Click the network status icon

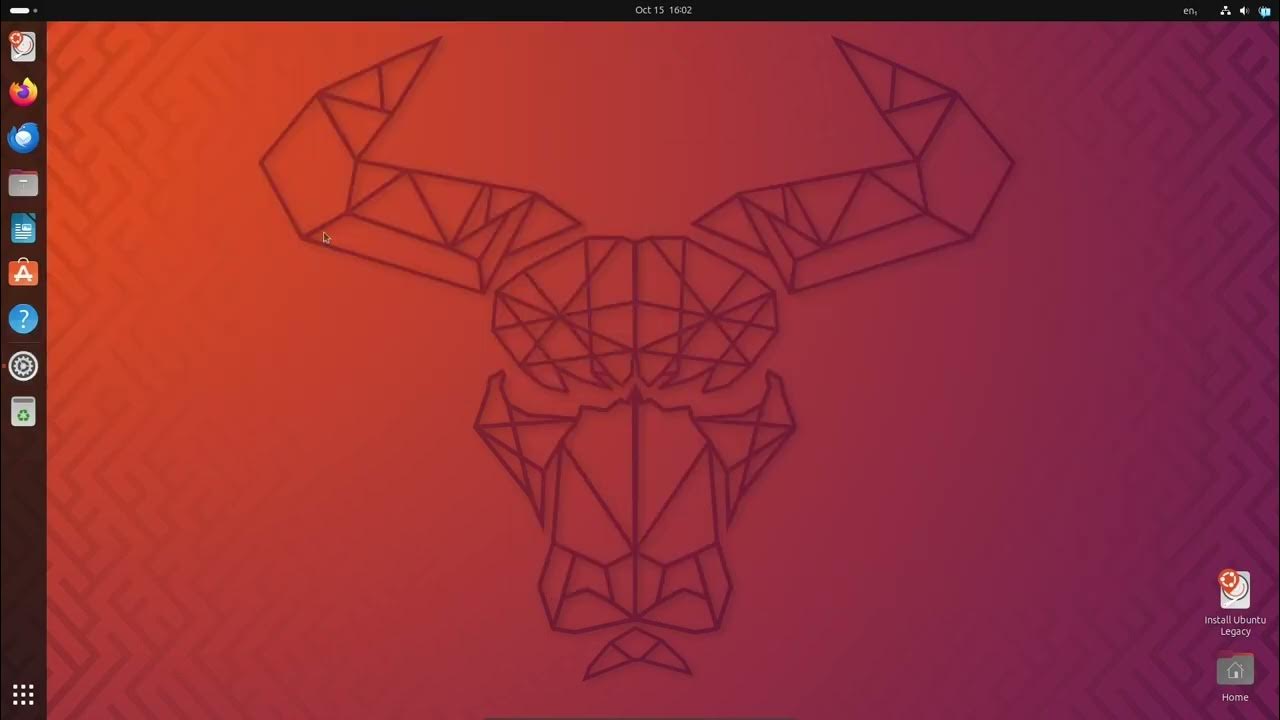[x=1225, y=10]
